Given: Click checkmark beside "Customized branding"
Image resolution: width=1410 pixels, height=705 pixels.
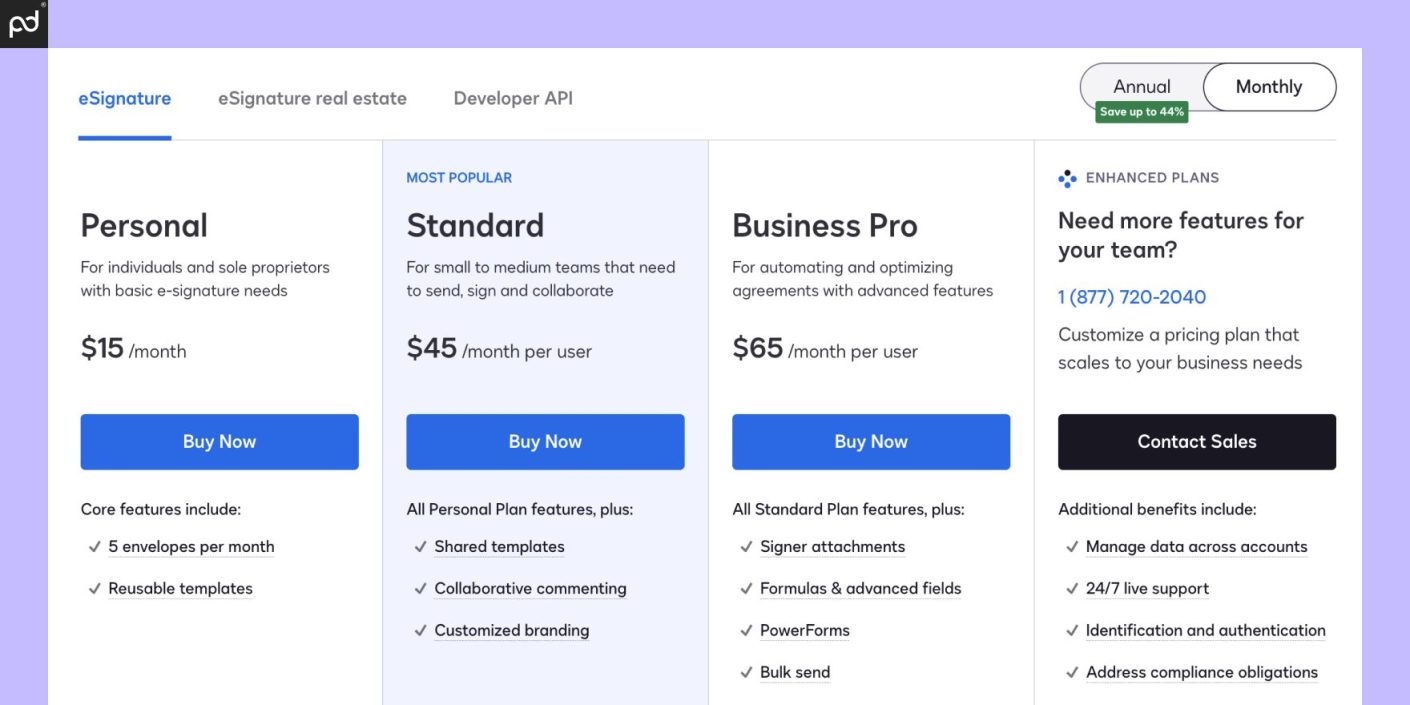Looking at the screenshot, I should [420, 630].
